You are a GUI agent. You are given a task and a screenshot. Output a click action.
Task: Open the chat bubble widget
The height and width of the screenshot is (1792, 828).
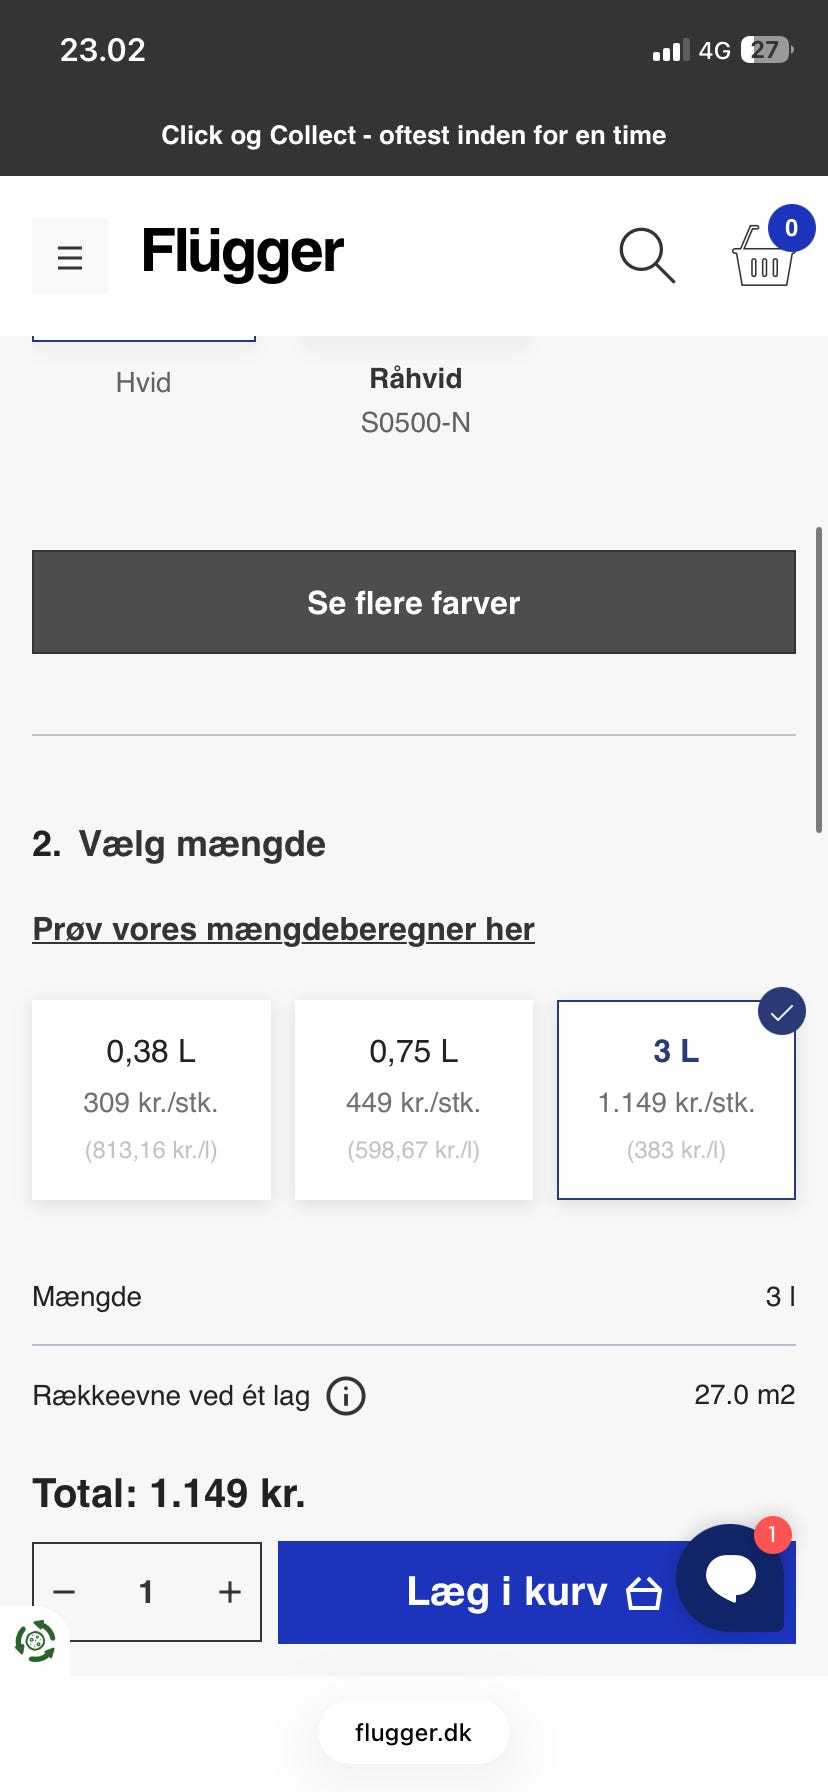(732, 1576)
